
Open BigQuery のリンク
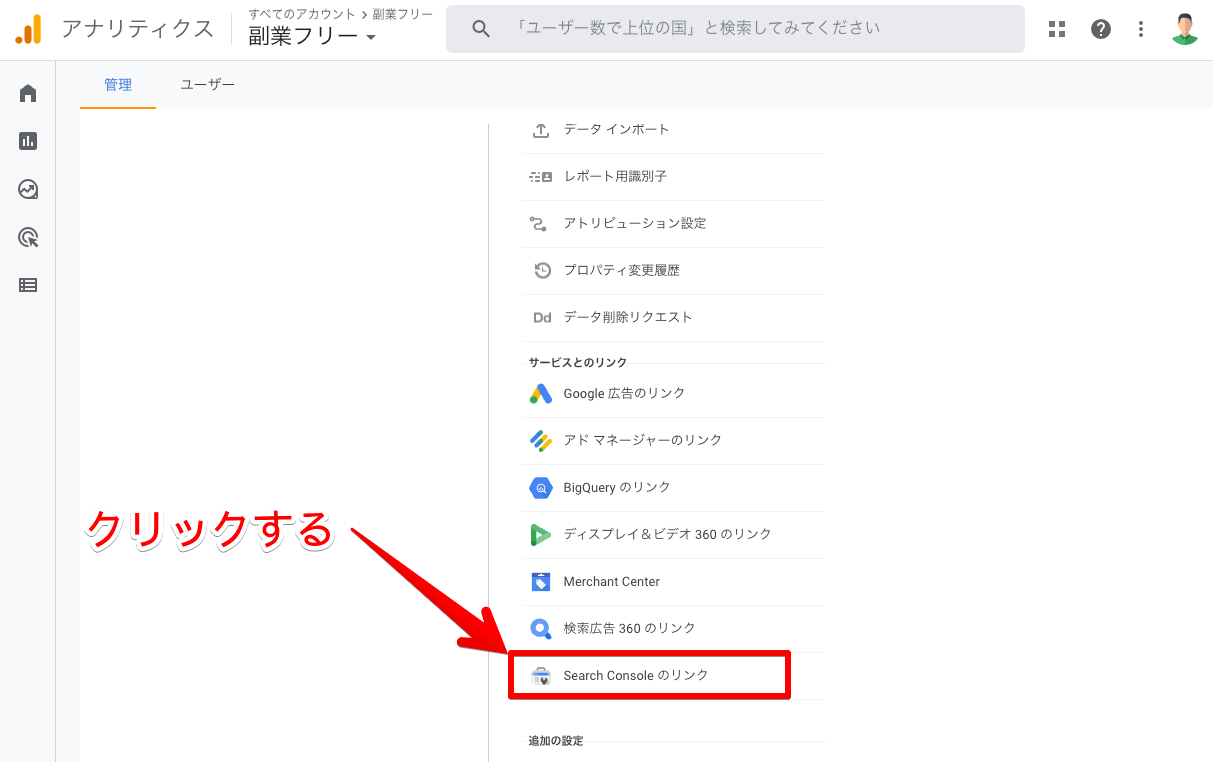[x=616, y=487]
